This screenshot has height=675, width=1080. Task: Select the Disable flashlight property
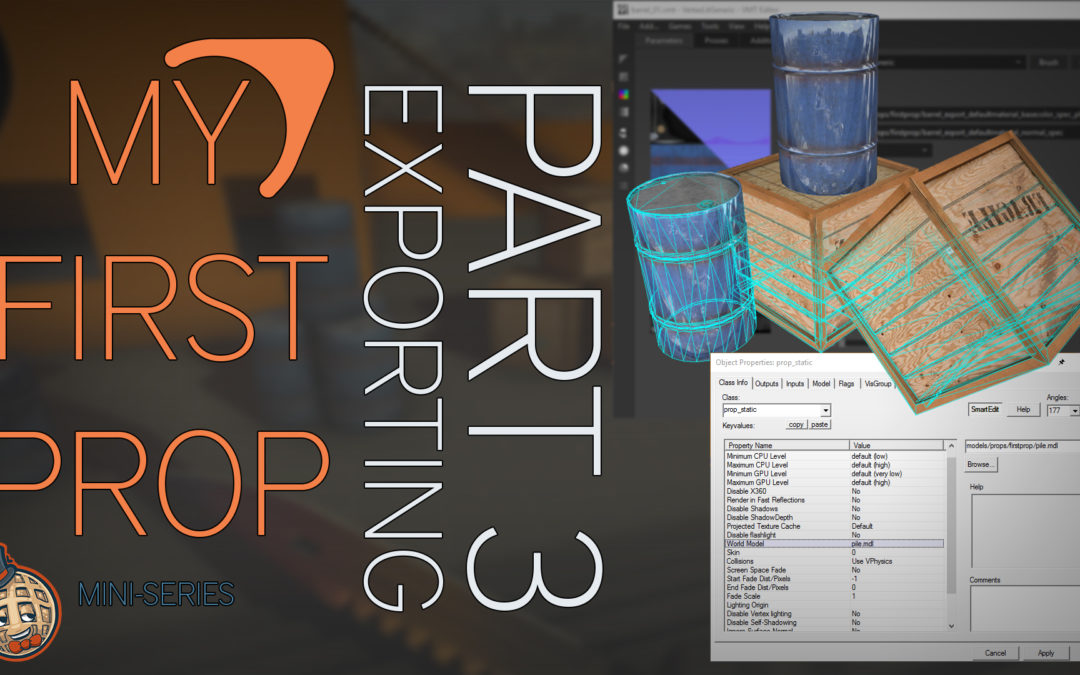tap(834, 534)
